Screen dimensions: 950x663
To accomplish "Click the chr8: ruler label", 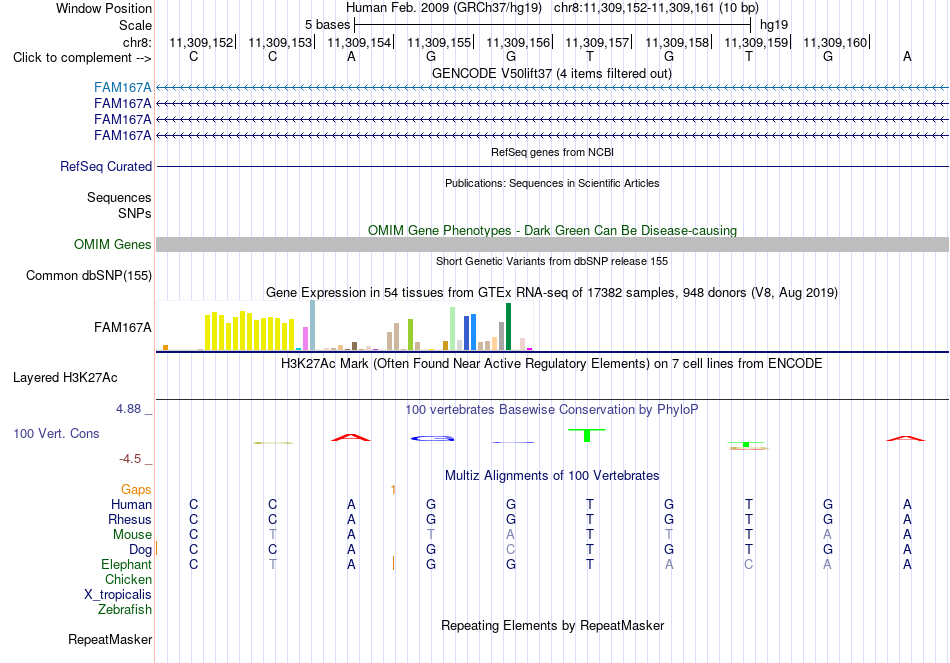I will pos(137,42).
